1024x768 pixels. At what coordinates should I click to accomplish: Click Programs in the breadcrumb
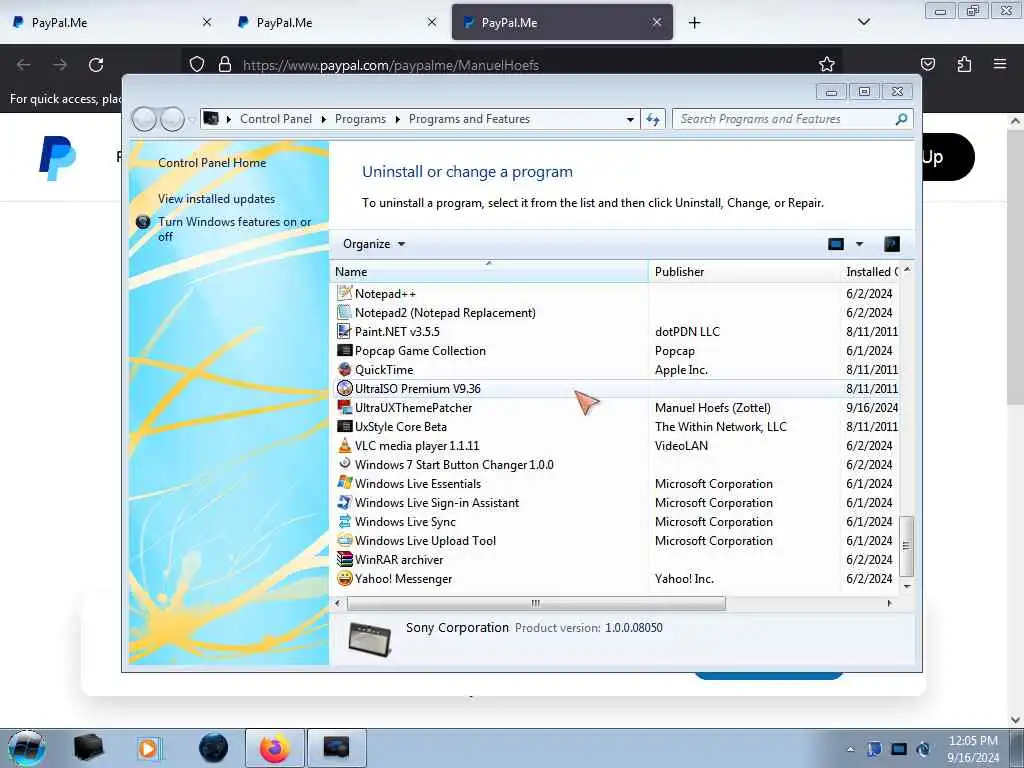point(360,119)
